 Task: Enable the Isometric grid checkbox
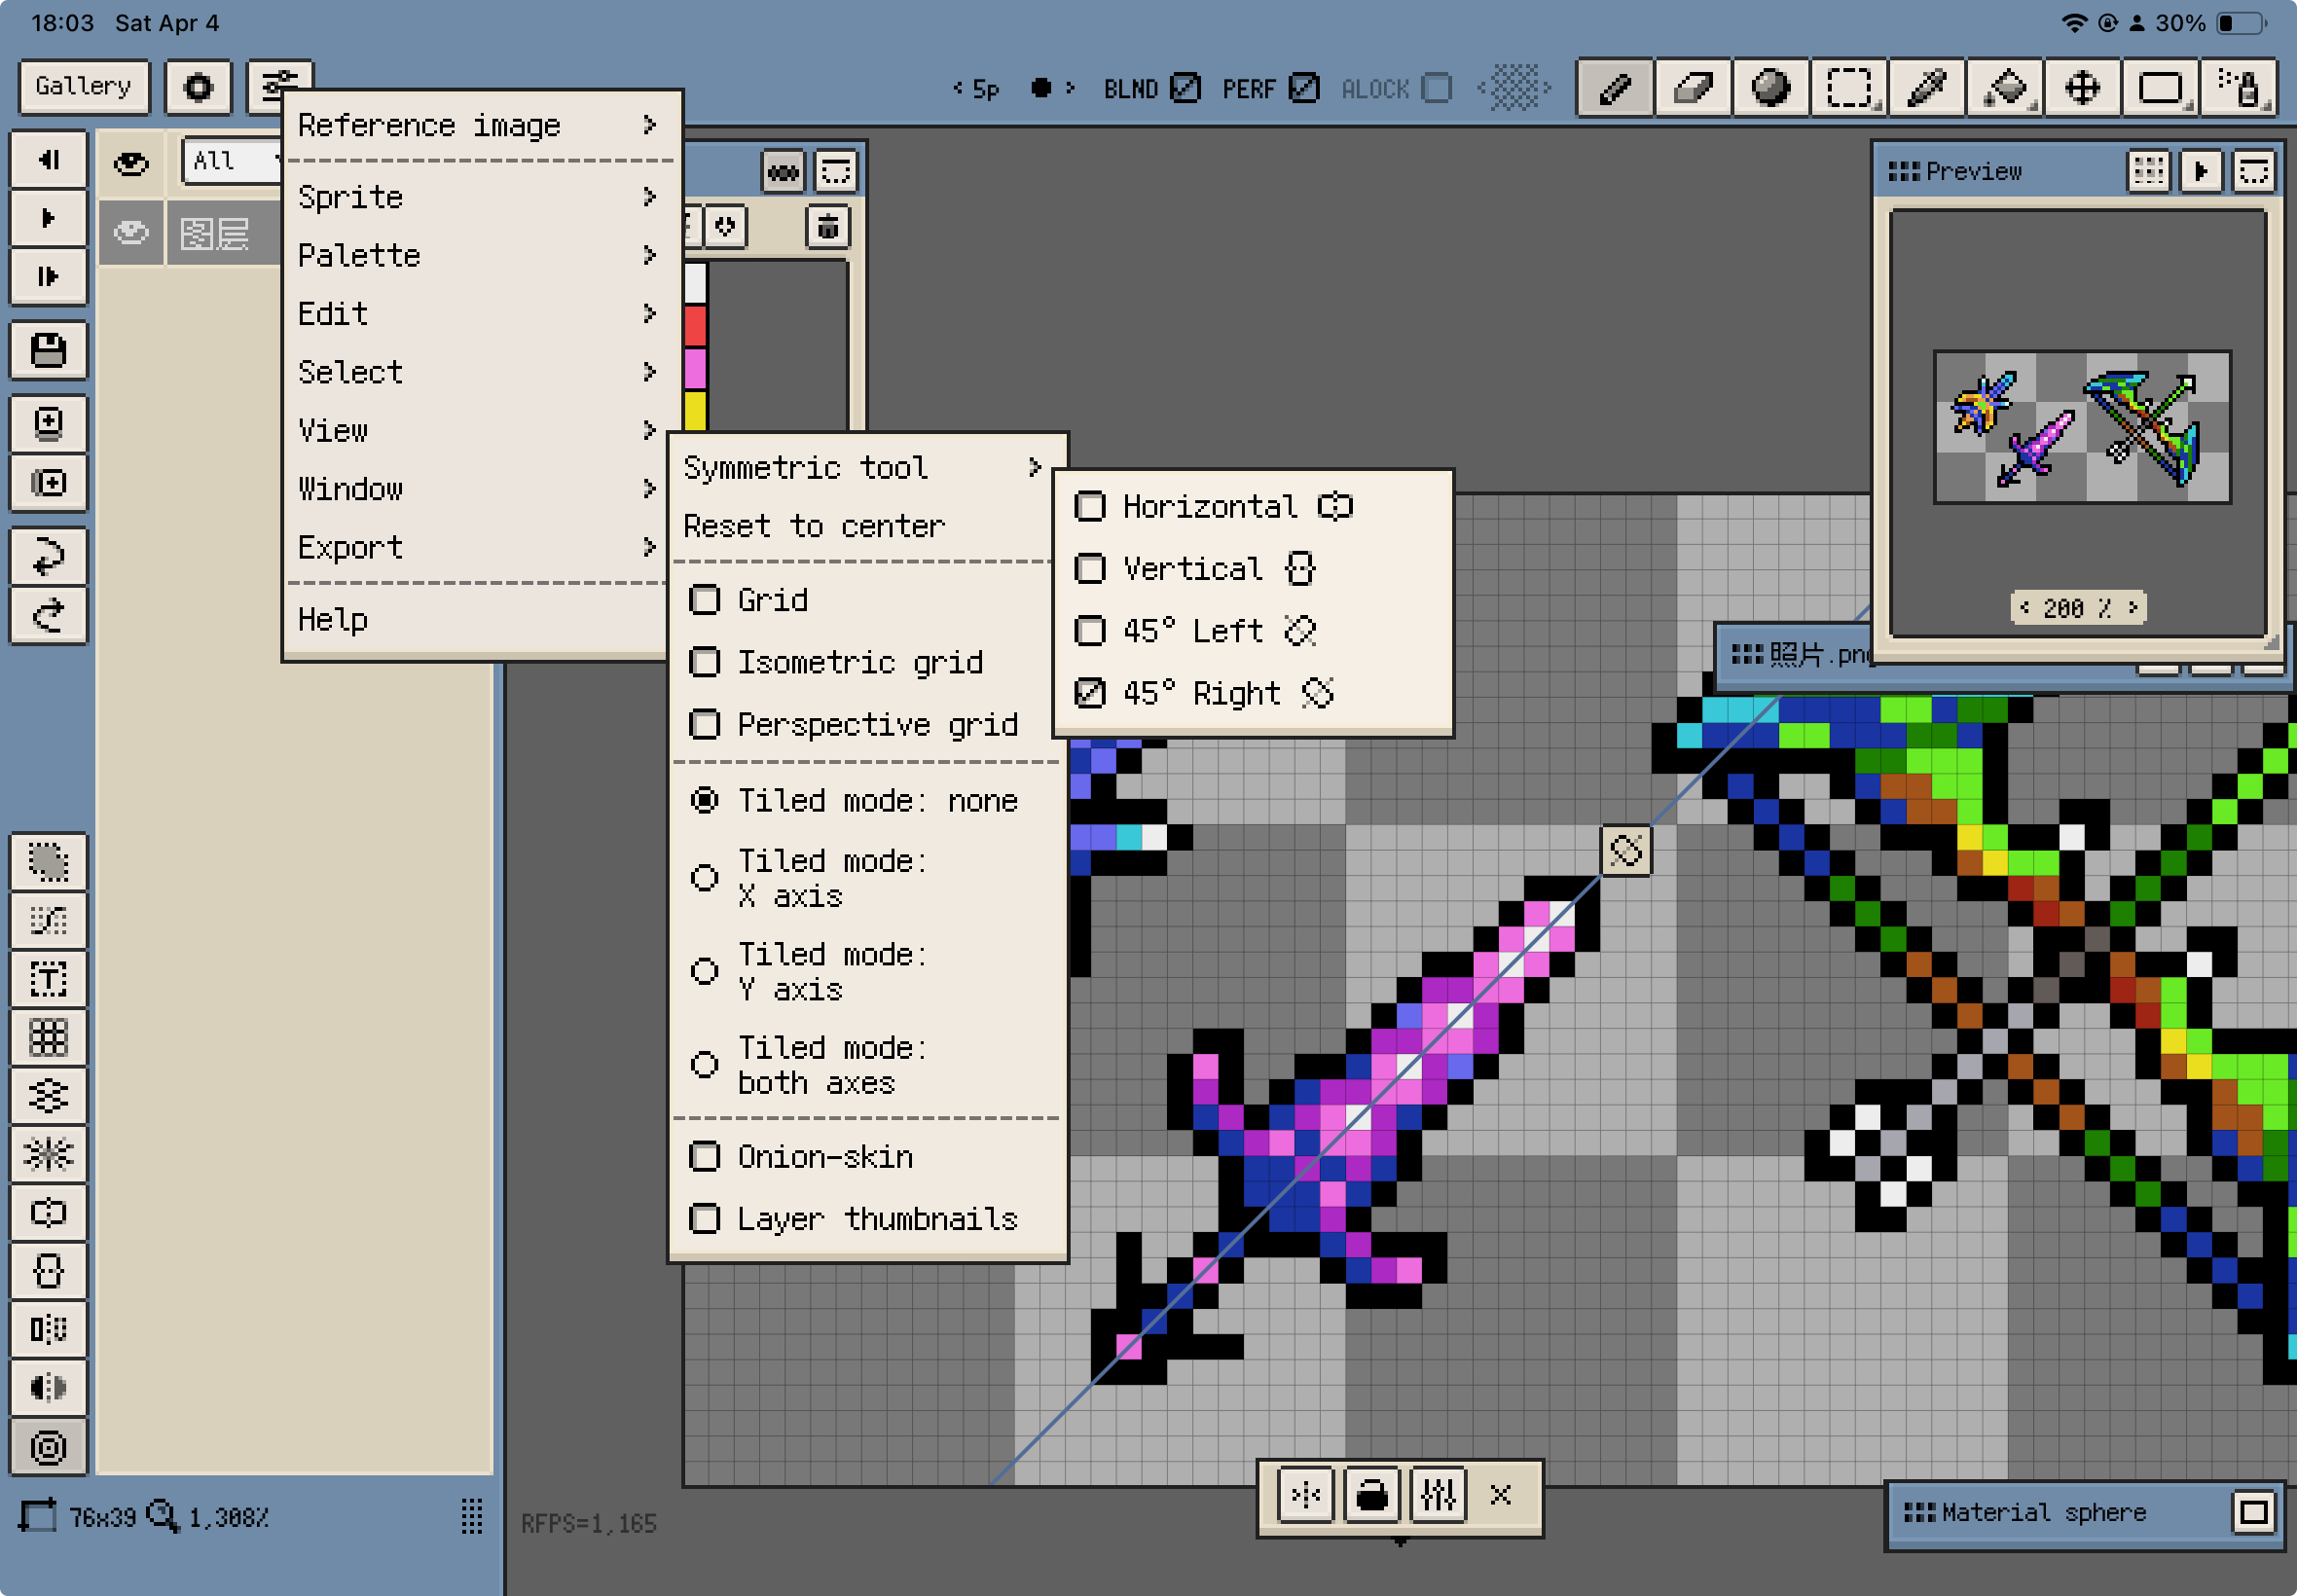coord(705,662)
